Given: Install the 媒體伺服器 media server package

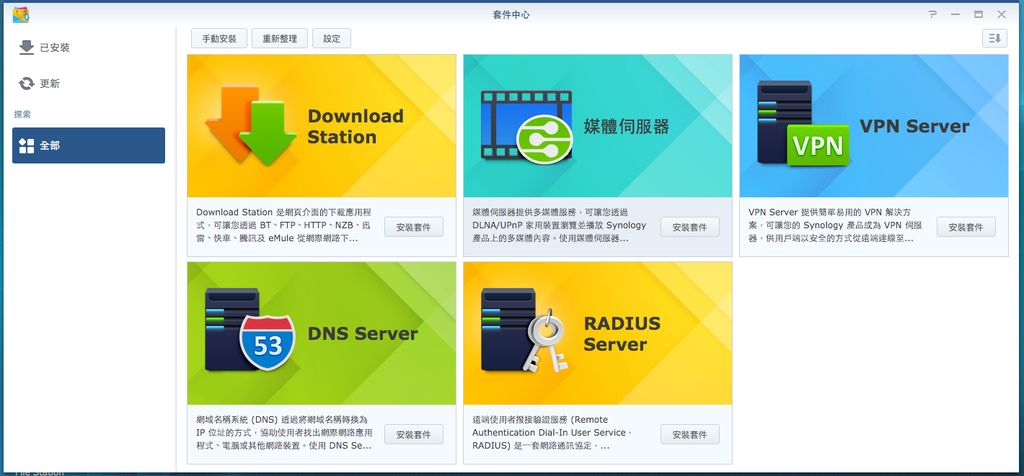Looking at the screenshot, I should point(690,227).
